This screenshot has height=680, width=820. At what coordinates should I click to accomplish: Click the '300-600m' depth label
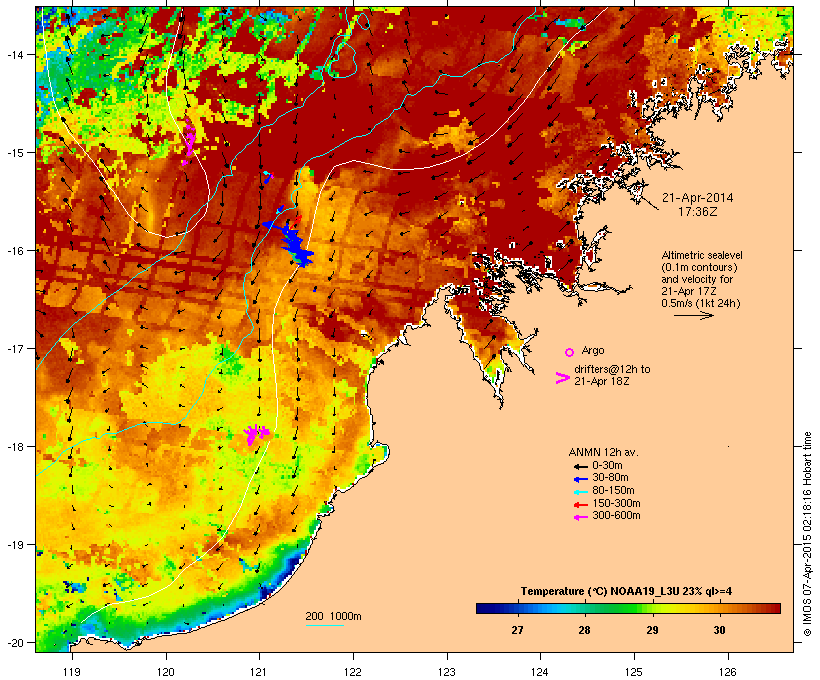[617, 516]
